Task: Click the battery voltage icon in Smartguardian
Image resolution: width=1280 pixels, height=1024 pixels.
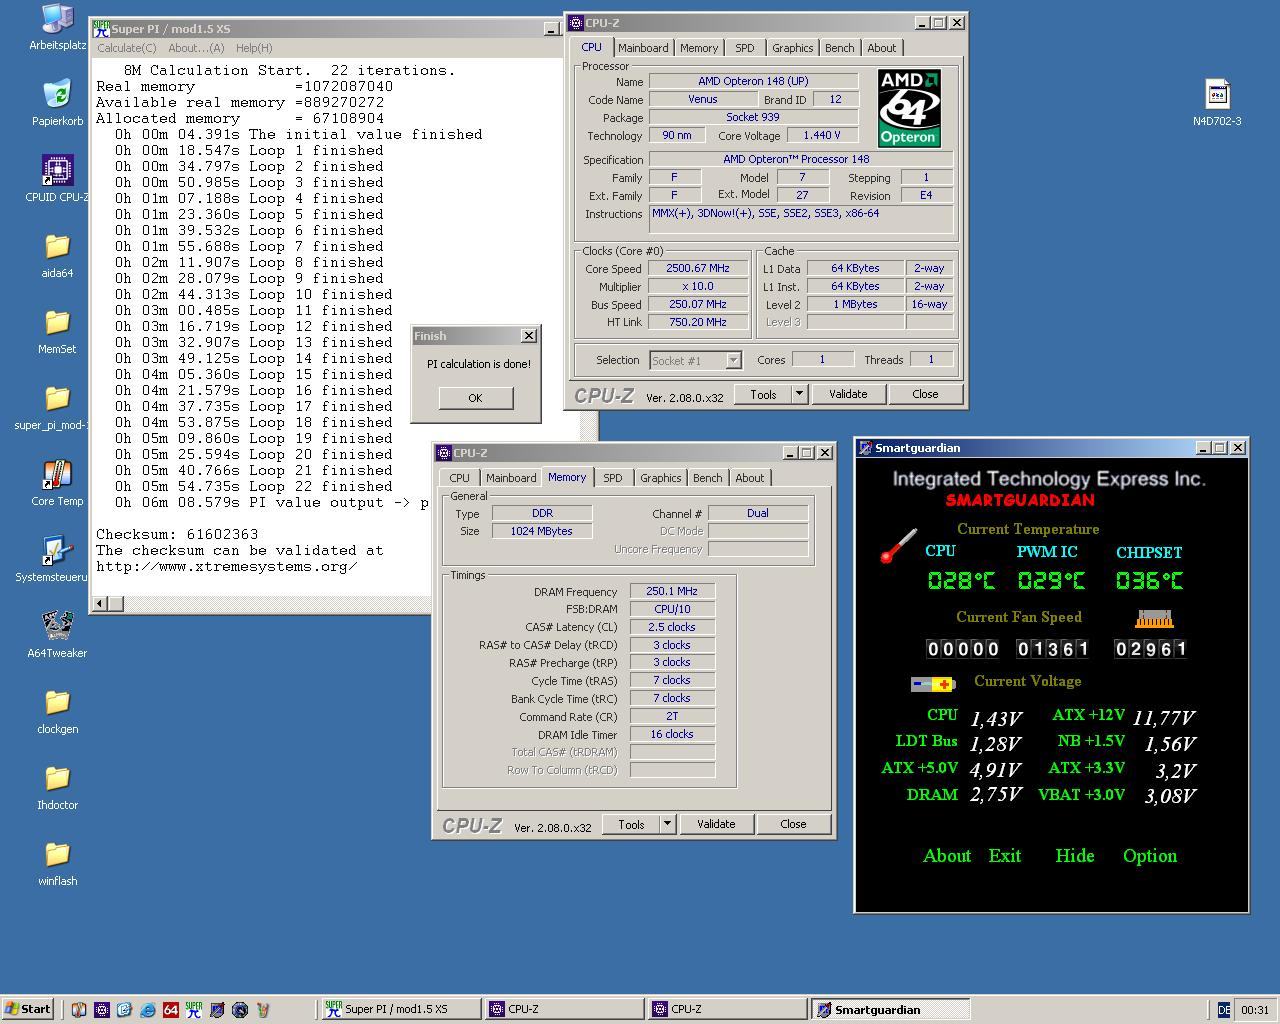Action: tap(933, 684)
